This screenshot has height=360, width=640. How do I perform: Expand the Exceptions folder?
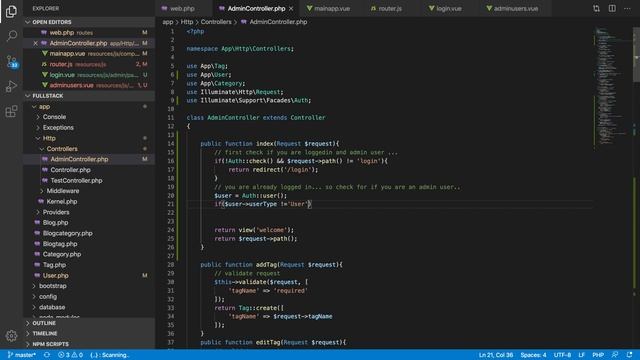[89, 128]
